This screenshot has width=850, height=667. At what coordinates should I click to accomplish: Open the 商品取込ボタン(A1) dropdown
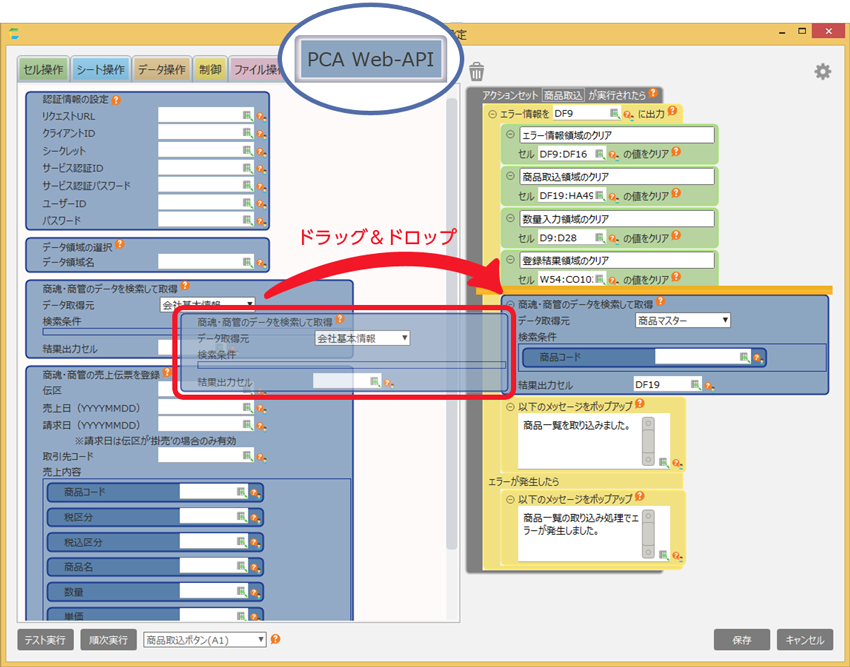[x=204, y=640]
